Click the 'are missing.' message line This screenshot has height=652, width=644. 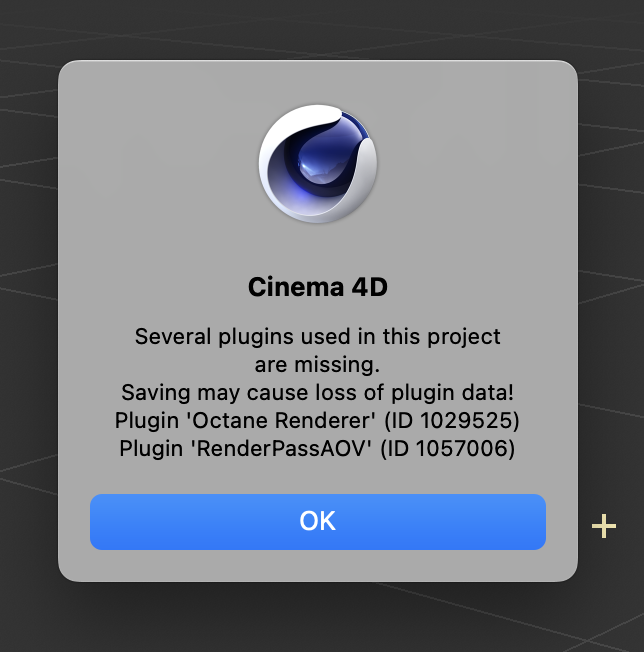(318, 364)
